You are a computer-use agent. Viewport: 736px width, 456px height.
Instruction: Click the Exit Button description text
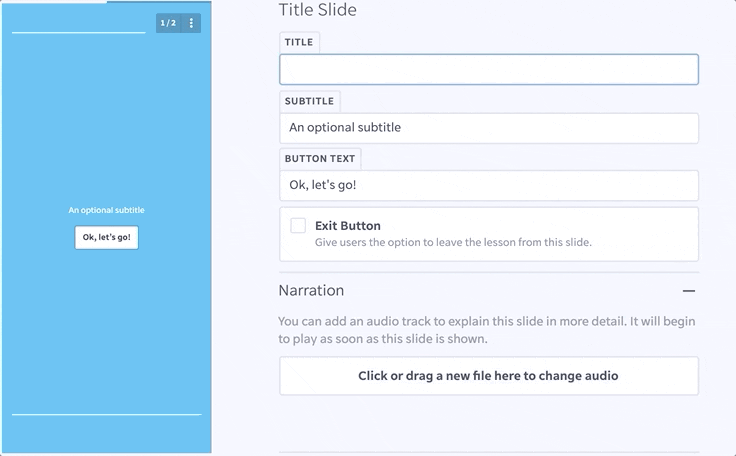(453, 243)
